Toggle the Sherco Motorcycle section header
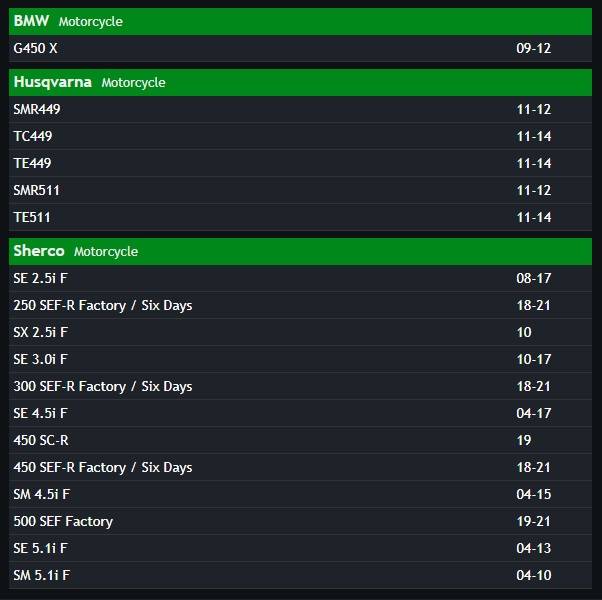 click(x=300, y=251)
